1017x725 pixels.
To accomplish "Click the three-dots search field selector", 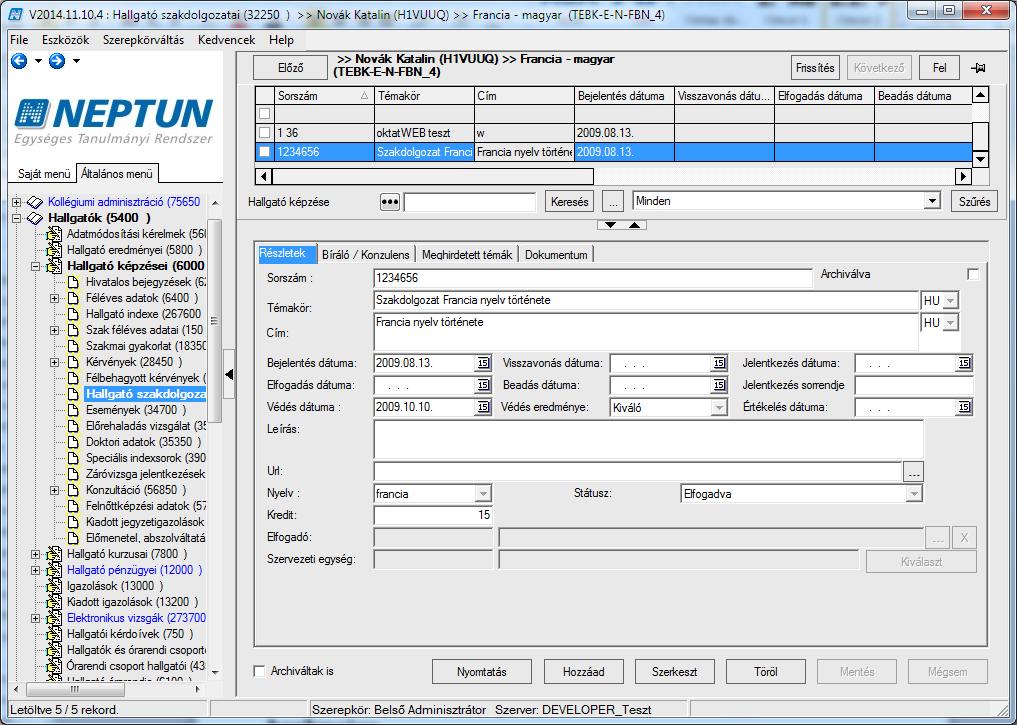I will pos(390,202).
